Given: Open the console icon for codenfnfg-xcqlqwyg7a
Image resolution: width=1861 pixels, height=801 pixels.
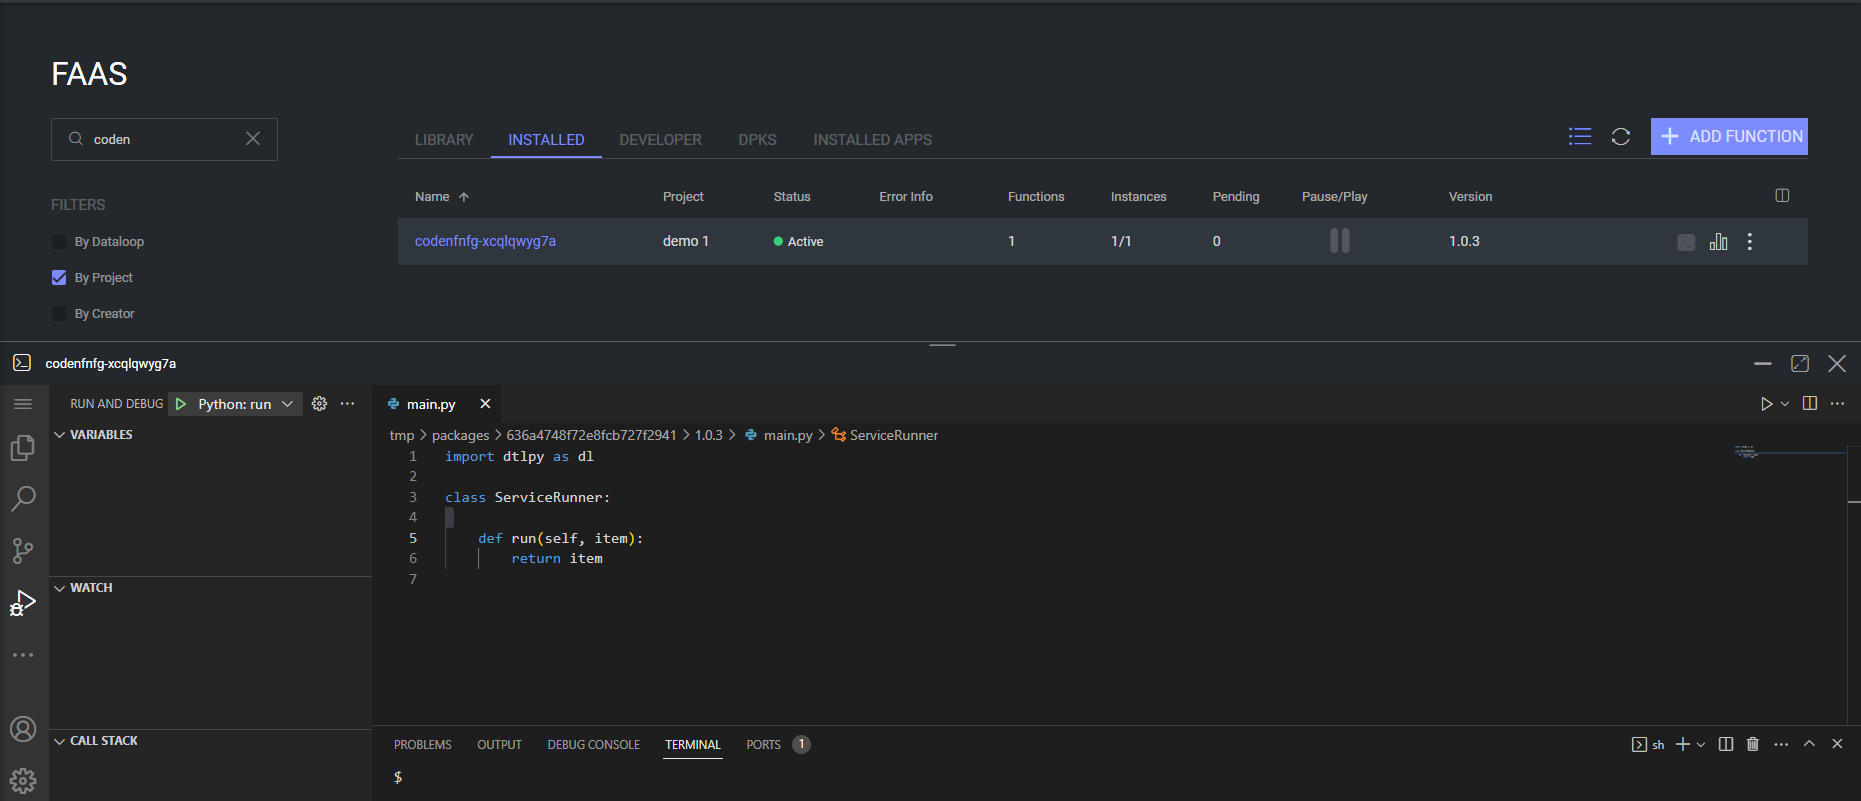Looking at the screenshot, I should click(1686, 242).
